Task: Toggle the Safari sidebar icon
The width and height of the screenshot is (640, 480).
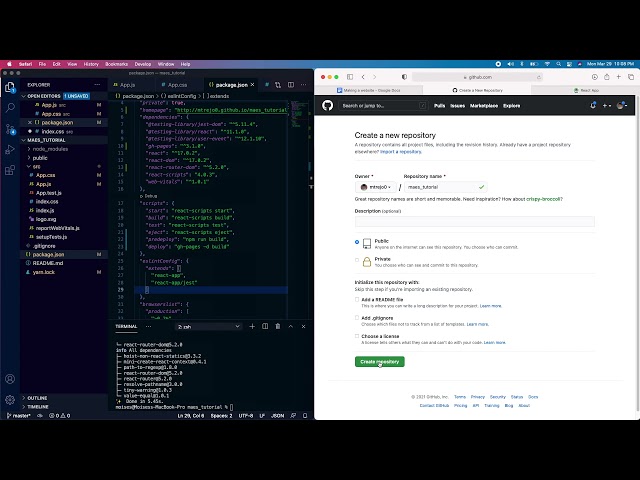Action: pos(350,77)
